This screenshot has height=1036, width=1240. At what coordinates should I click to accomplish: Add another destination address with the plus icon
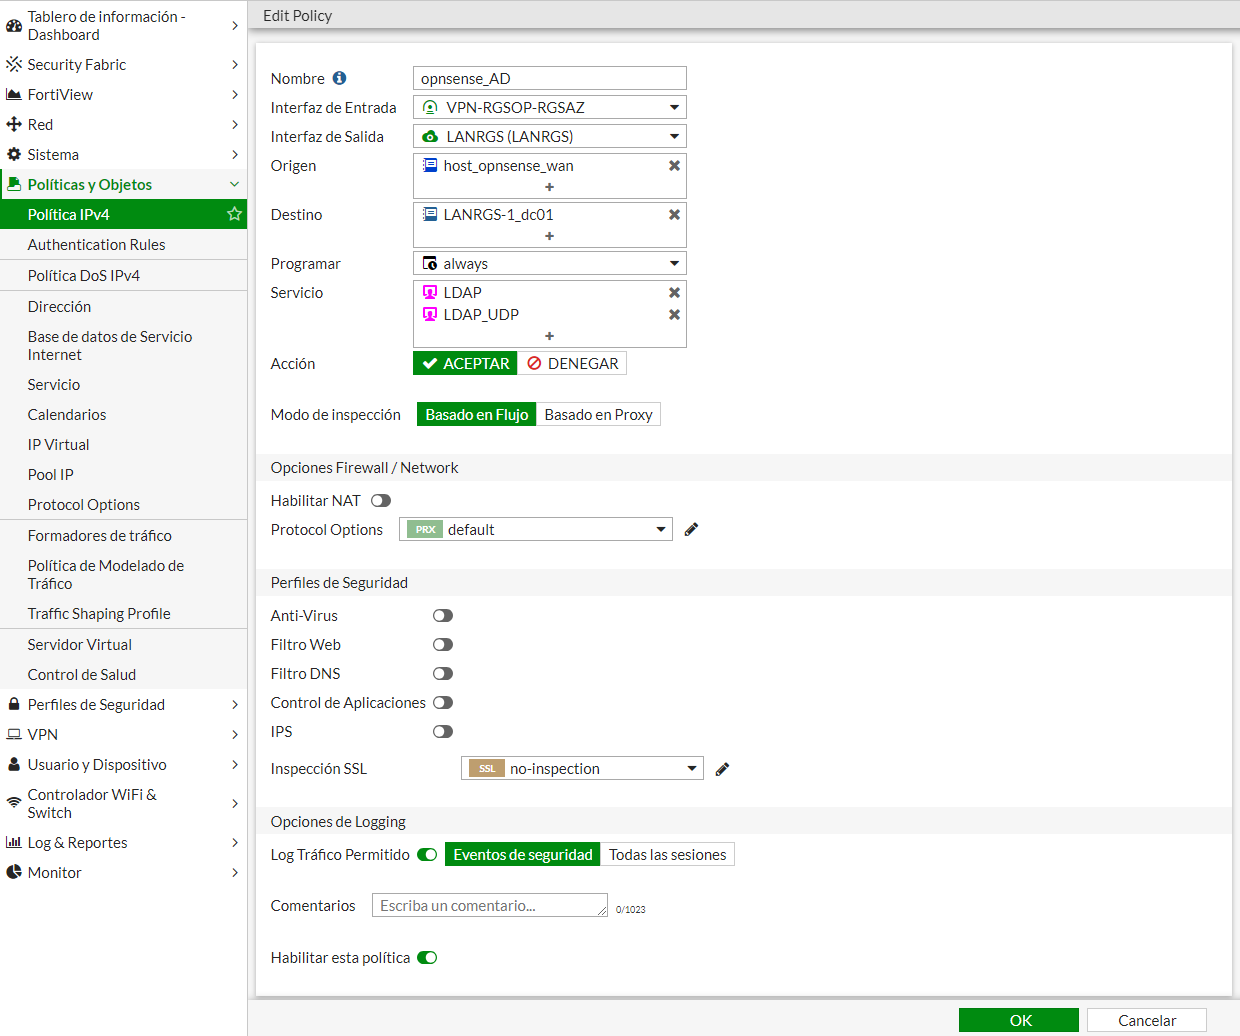coord(549,236)
